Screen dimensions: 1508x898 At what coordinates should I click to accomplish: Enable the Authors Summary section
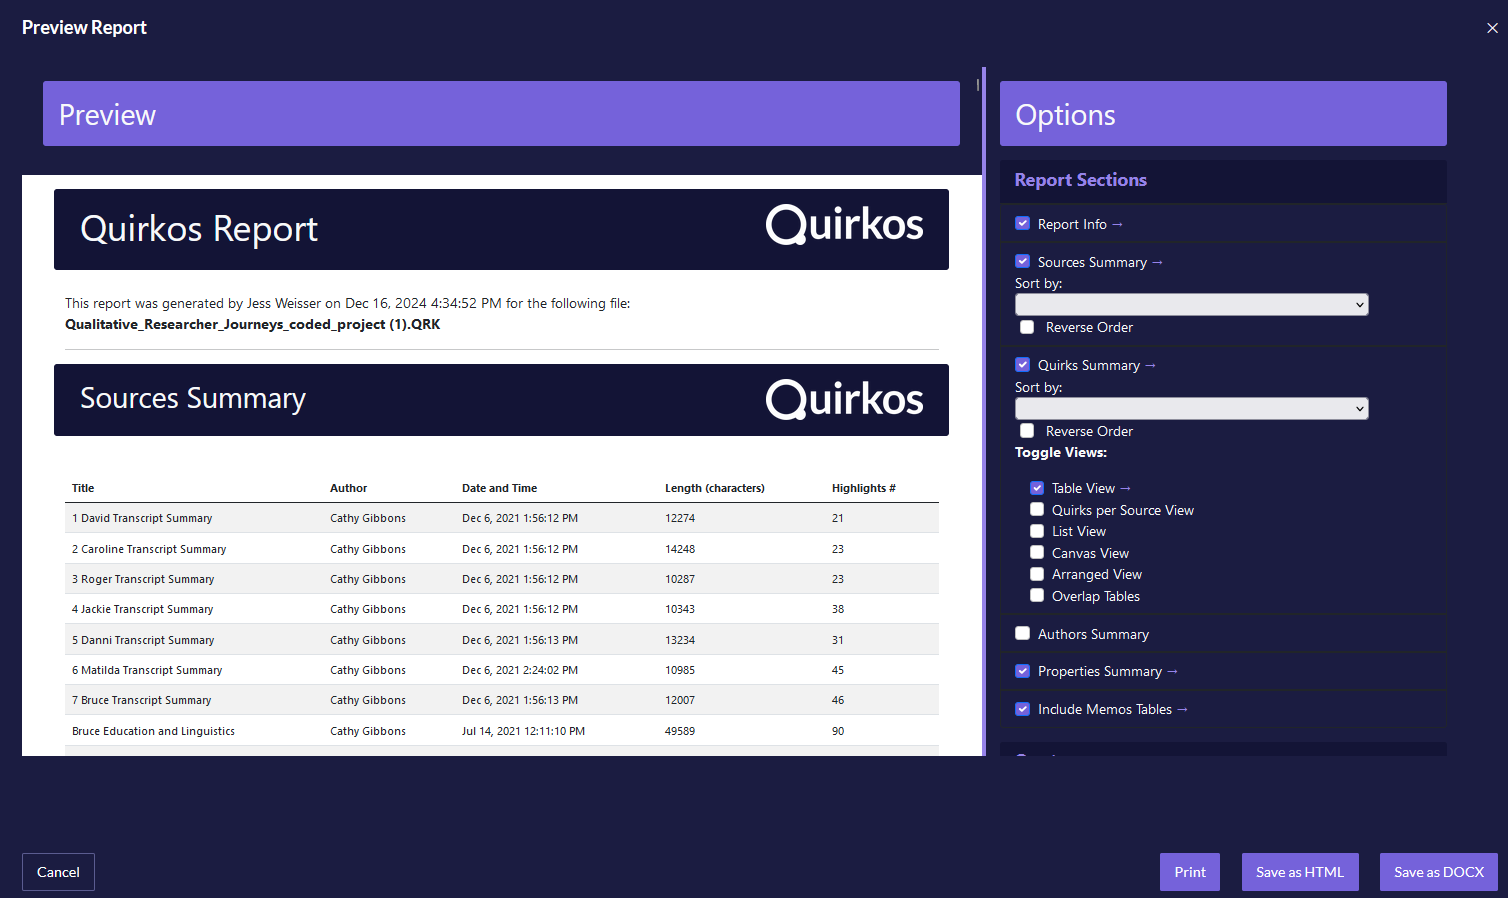click(1022, 634)
